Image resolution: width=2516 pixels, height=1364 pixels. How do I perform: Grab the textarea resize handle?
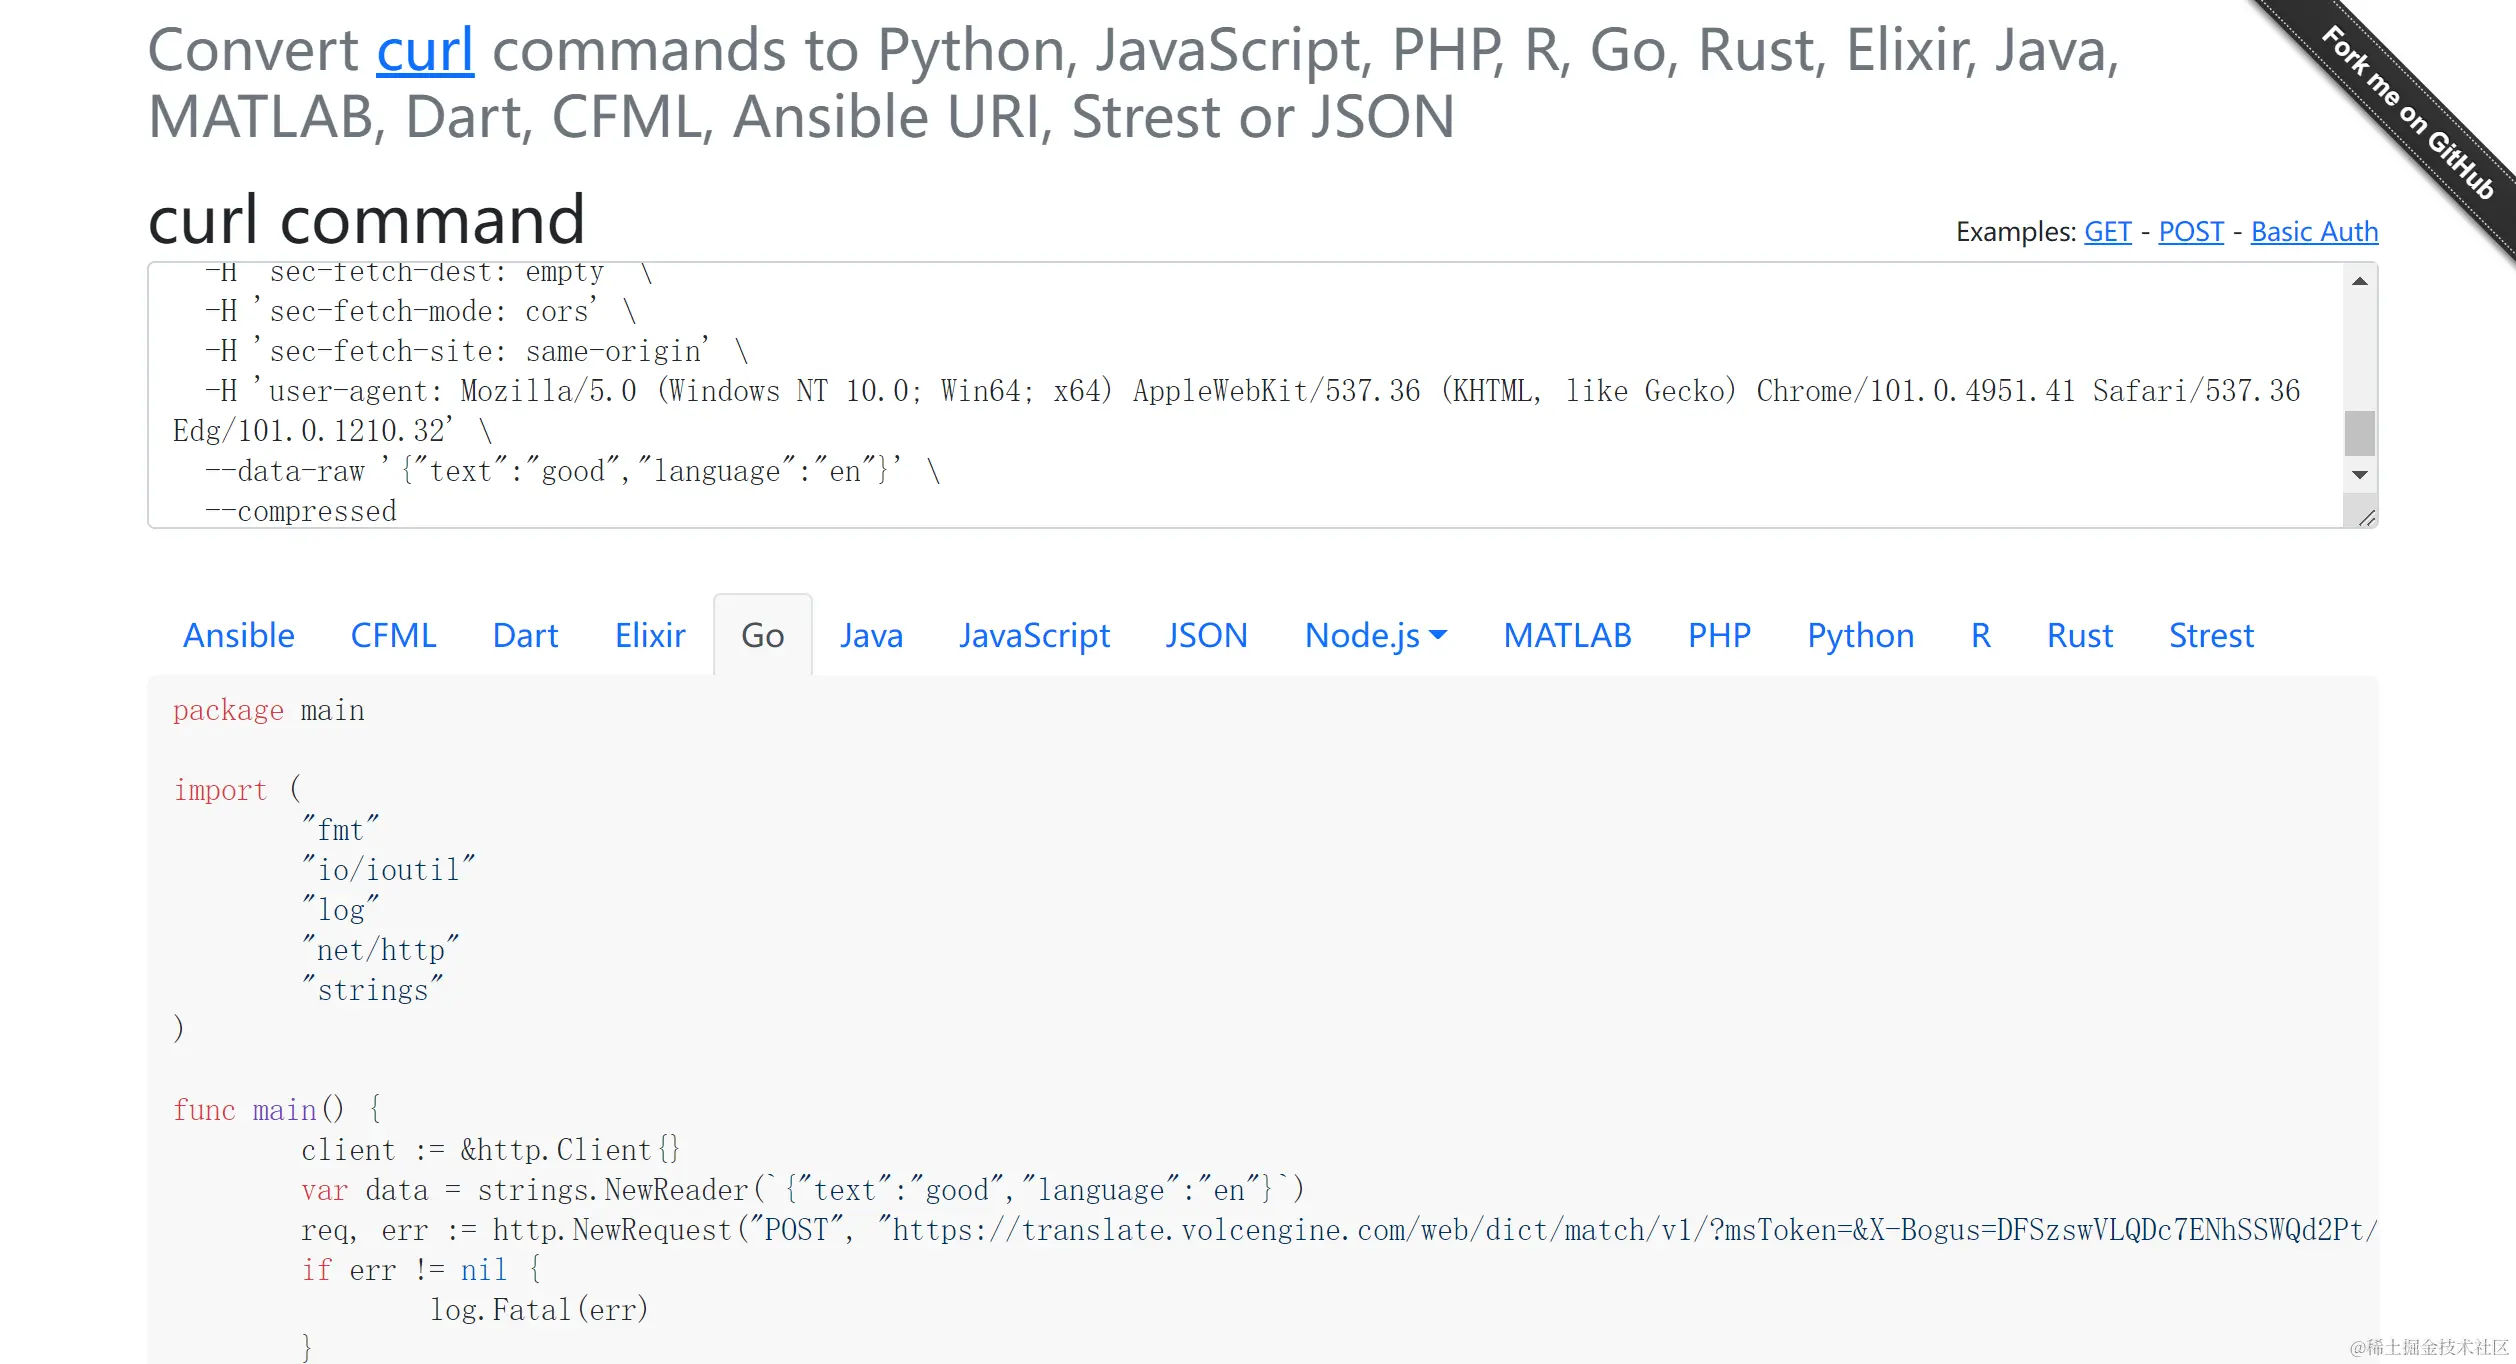[x=2366, y=518]
